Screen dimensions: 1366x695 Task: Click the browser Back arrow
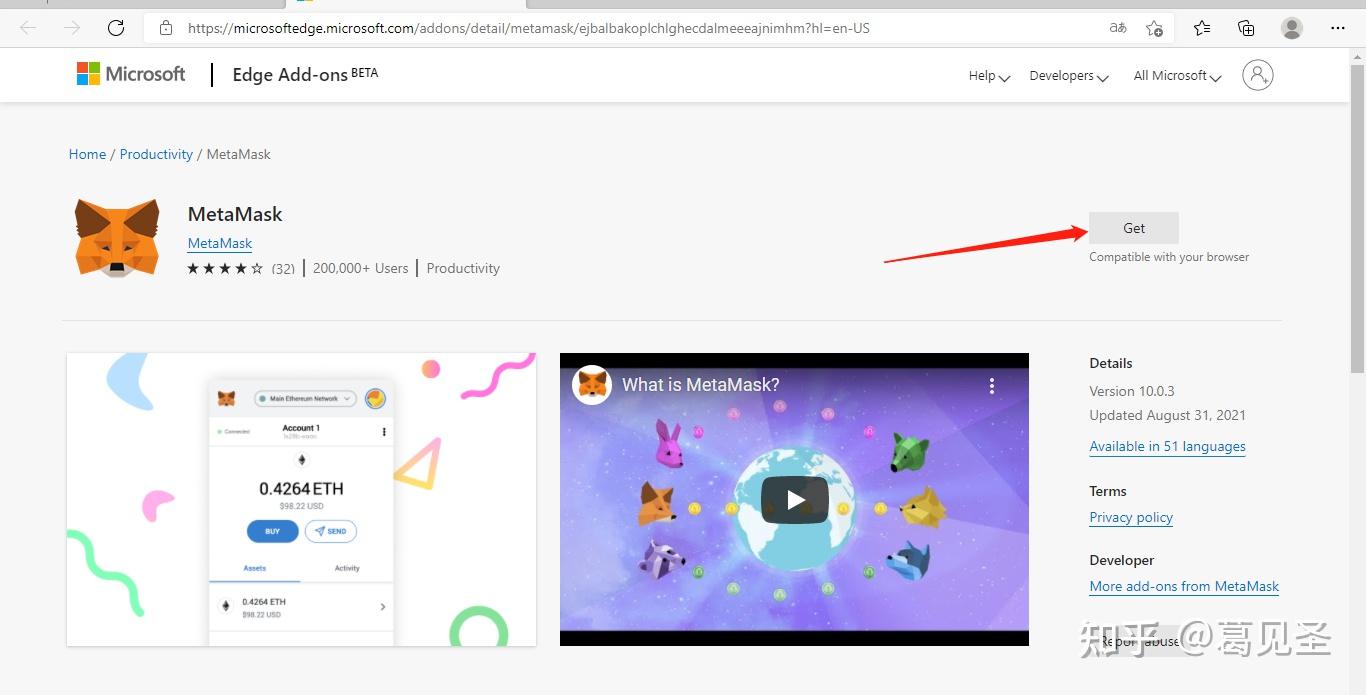point(28,28)
